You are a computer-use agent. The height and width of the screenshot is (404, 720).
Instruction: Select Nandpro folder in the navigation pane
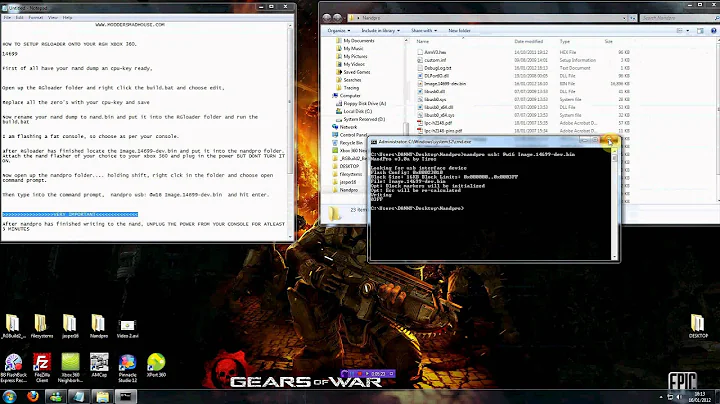point(349,190)
